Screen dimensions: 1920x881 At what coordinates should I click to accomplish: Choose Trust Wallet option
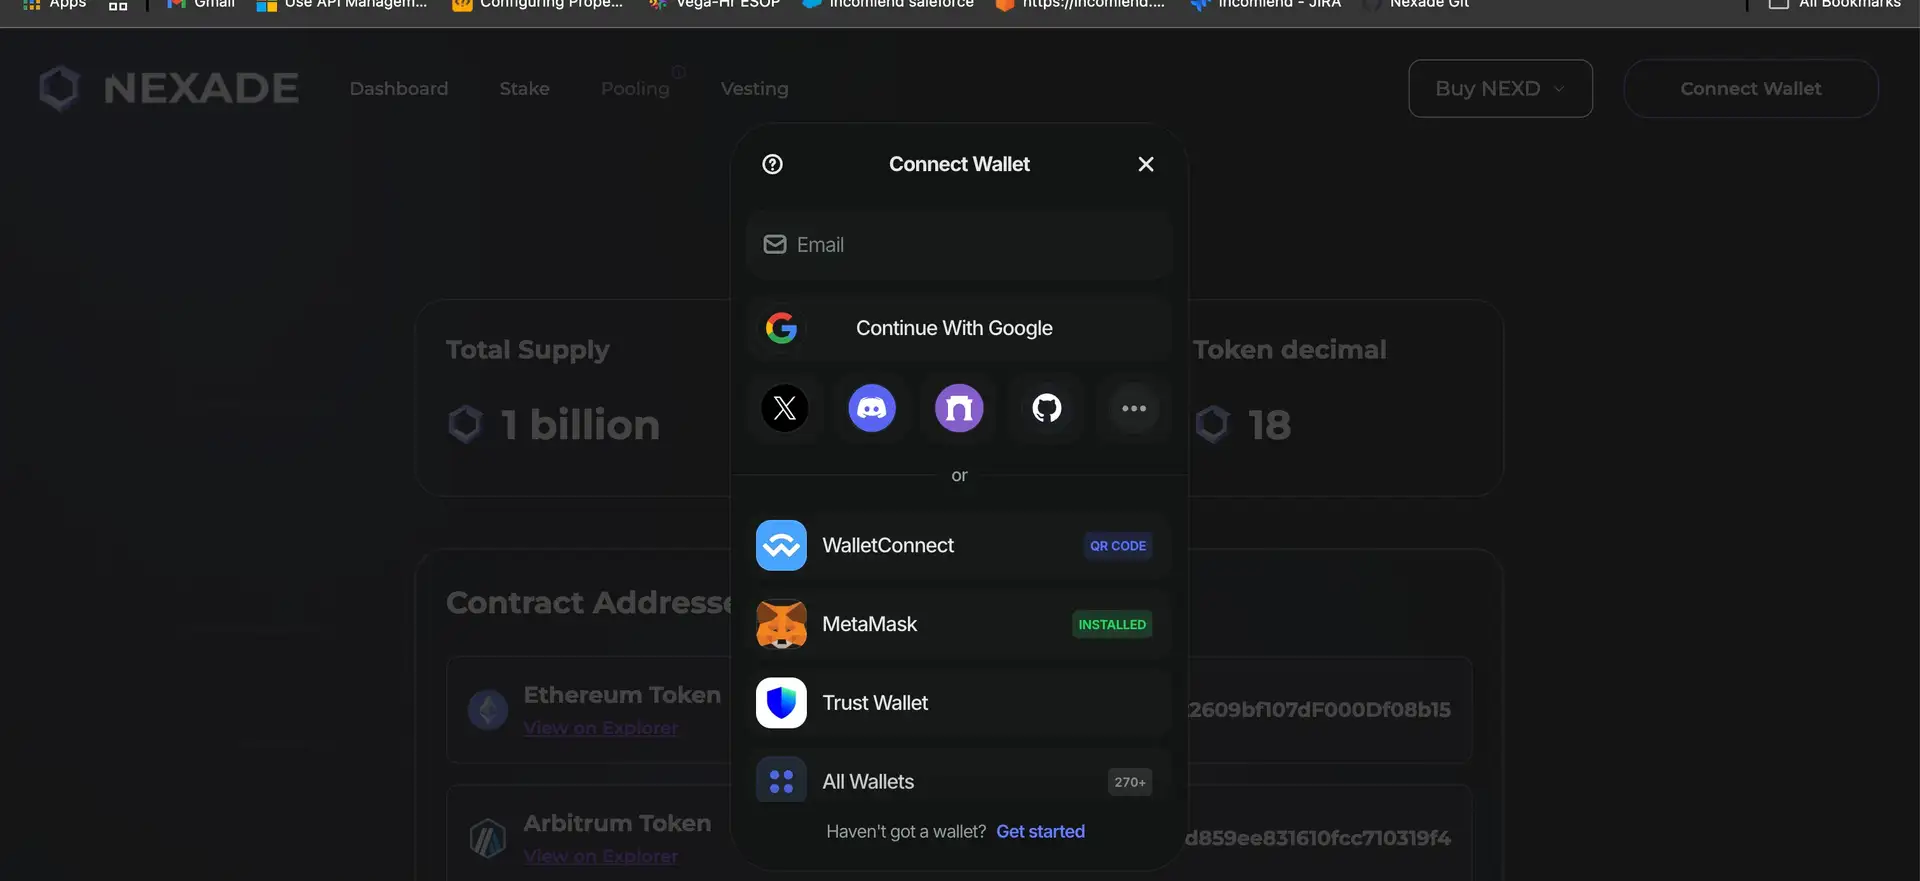click(x=958, y=703)
